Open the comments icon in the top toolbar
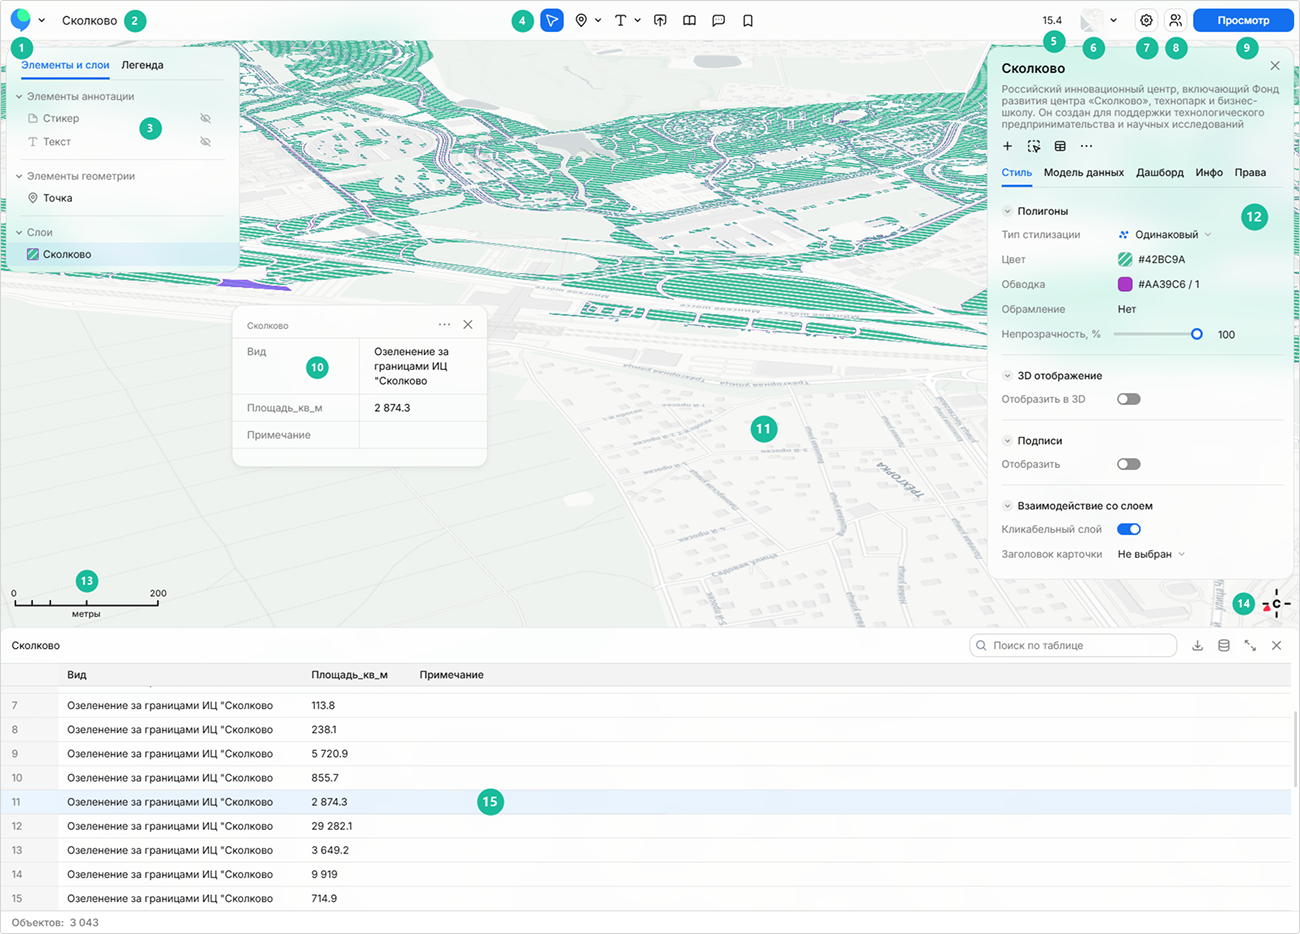1300x934 pixels. click(718, 20)
